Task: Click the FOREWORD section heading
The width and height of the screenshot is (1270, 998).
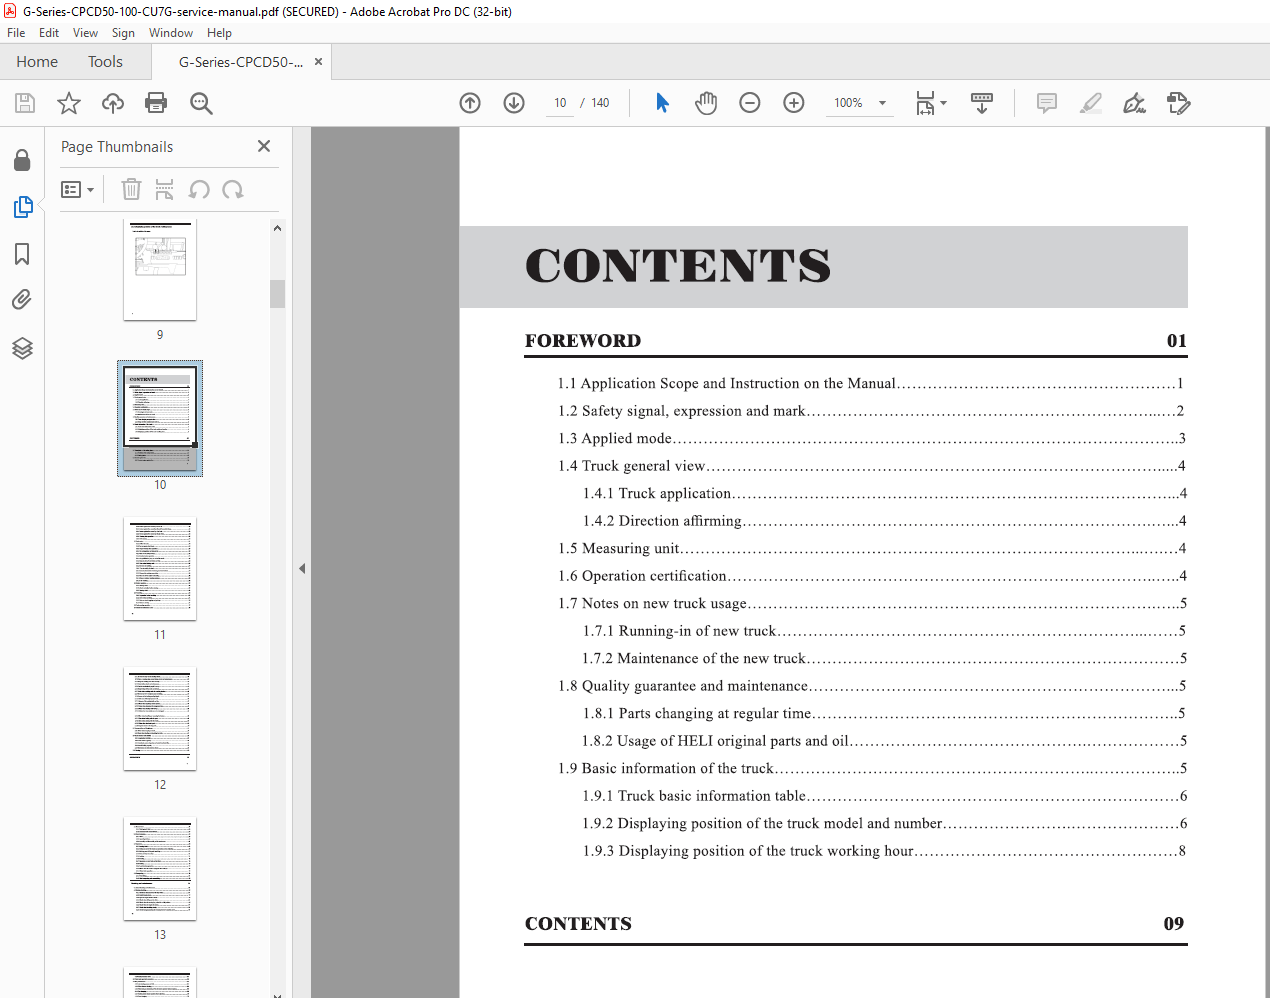Action: pyautogui.click(x=583, y=341)
